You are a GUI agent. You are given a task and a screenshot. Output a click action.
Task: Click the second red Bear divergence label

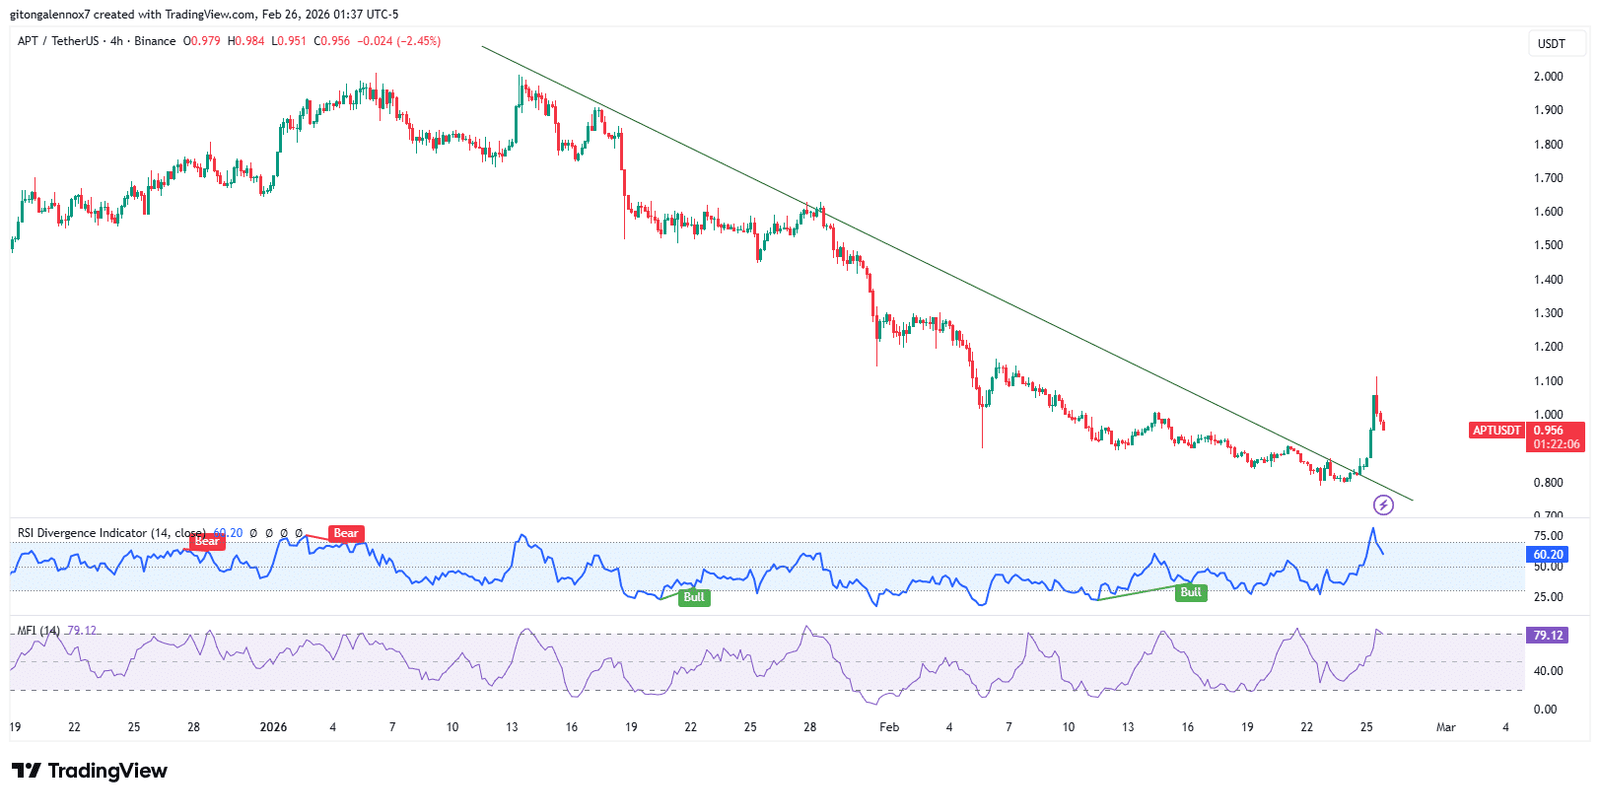345,534
